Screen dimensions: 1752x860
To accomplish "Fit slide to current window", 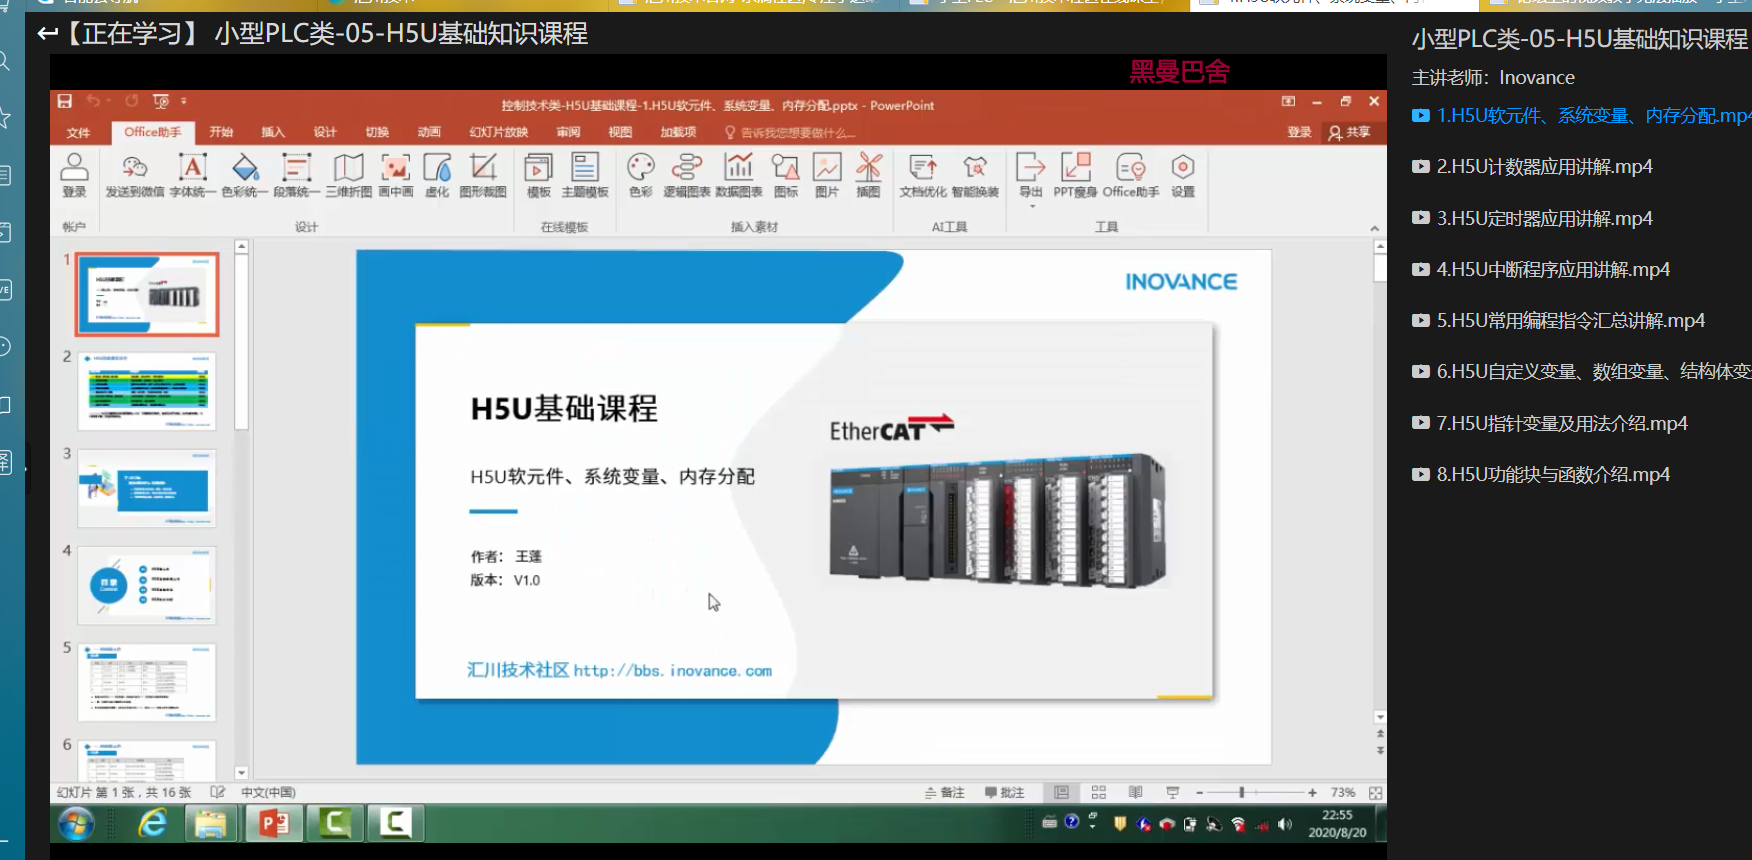I will click(1376, 792).
